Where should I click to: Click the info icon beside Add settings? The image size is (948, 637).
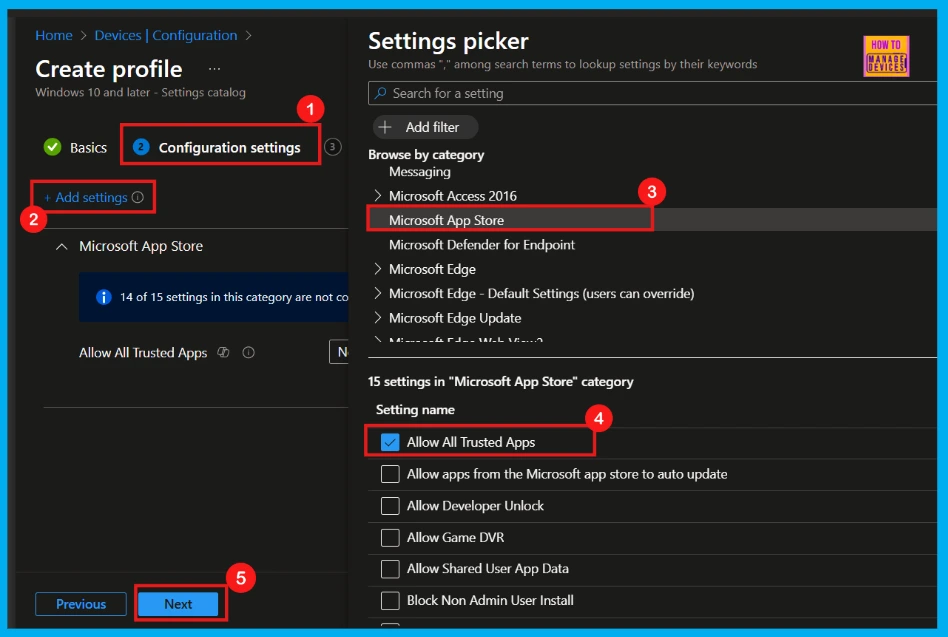(x=138, y=197)
